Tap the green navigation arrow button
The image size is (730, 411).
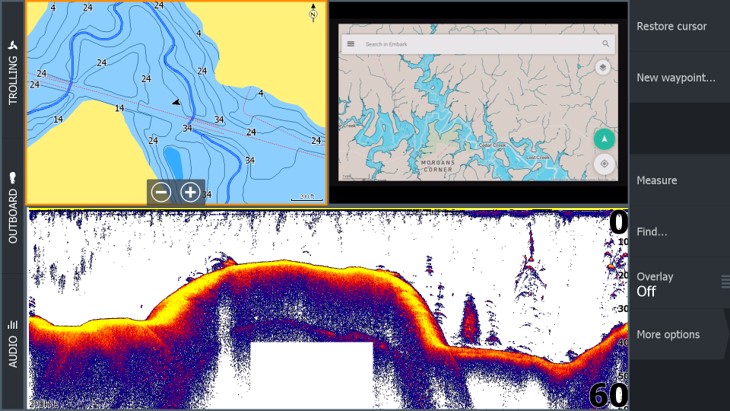pyautogui.click(x=603, y=139)
